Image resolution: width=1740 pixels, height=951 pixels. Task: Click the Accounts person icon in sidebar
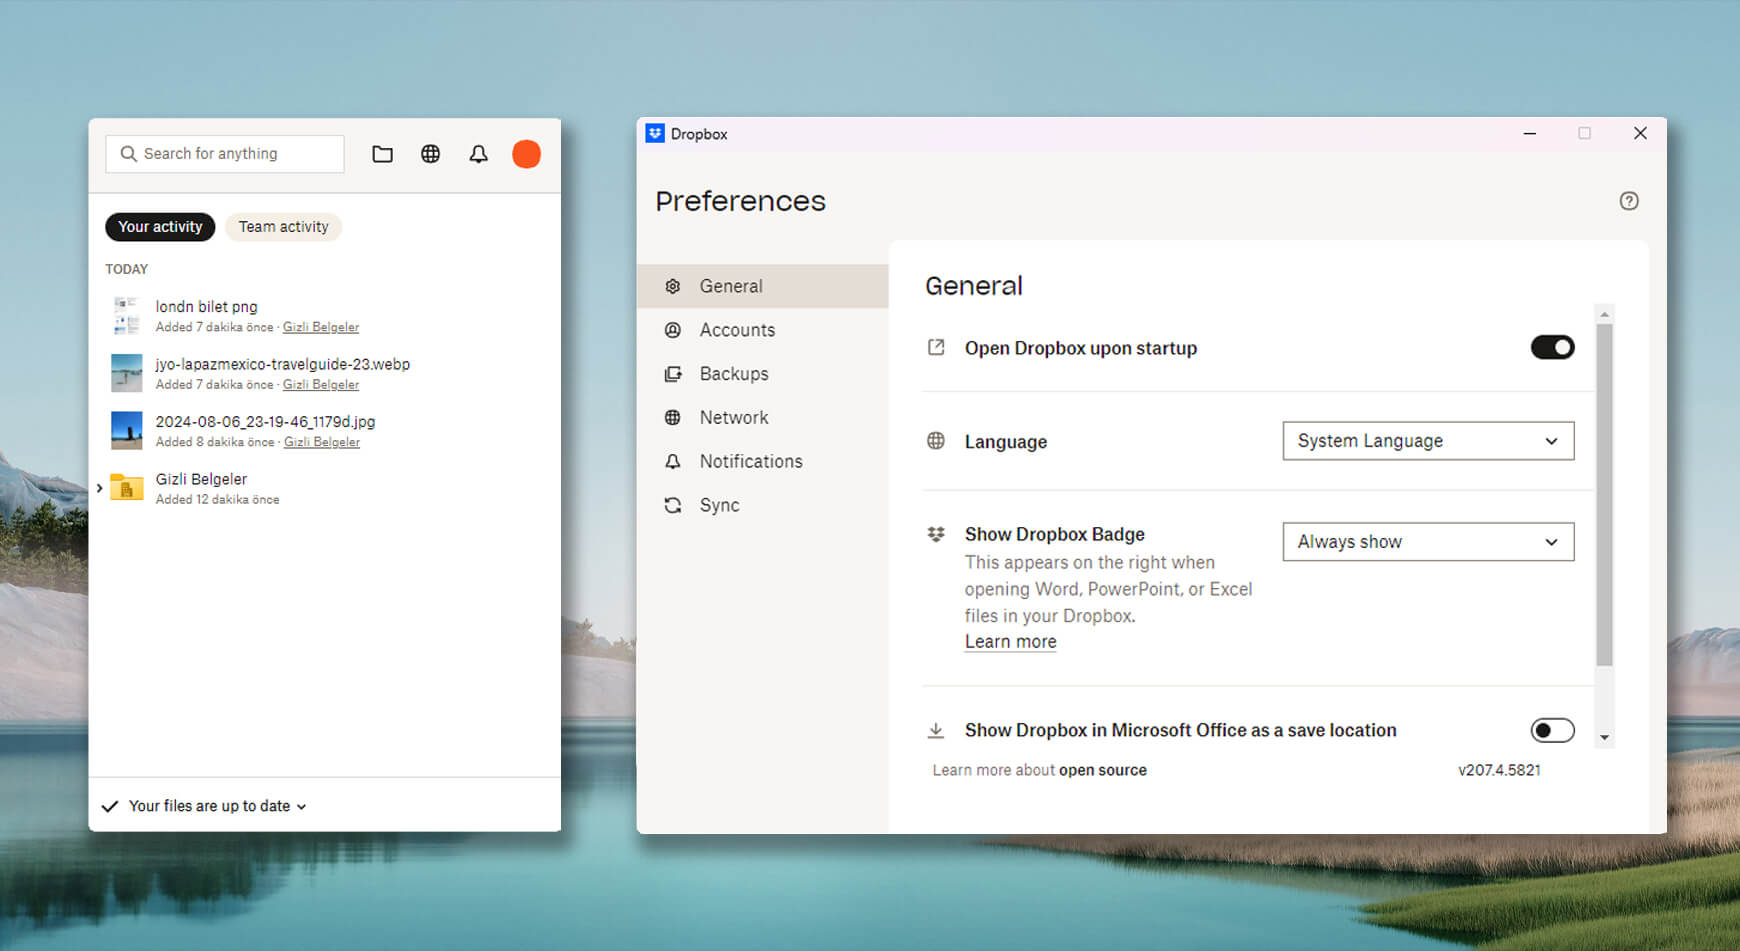(x=673, y=330)
